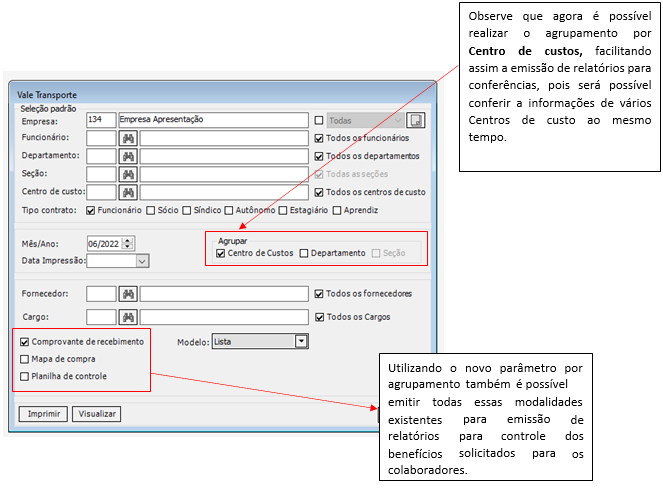Click the binoculars search icon for Fornecedor

[128, 294]
